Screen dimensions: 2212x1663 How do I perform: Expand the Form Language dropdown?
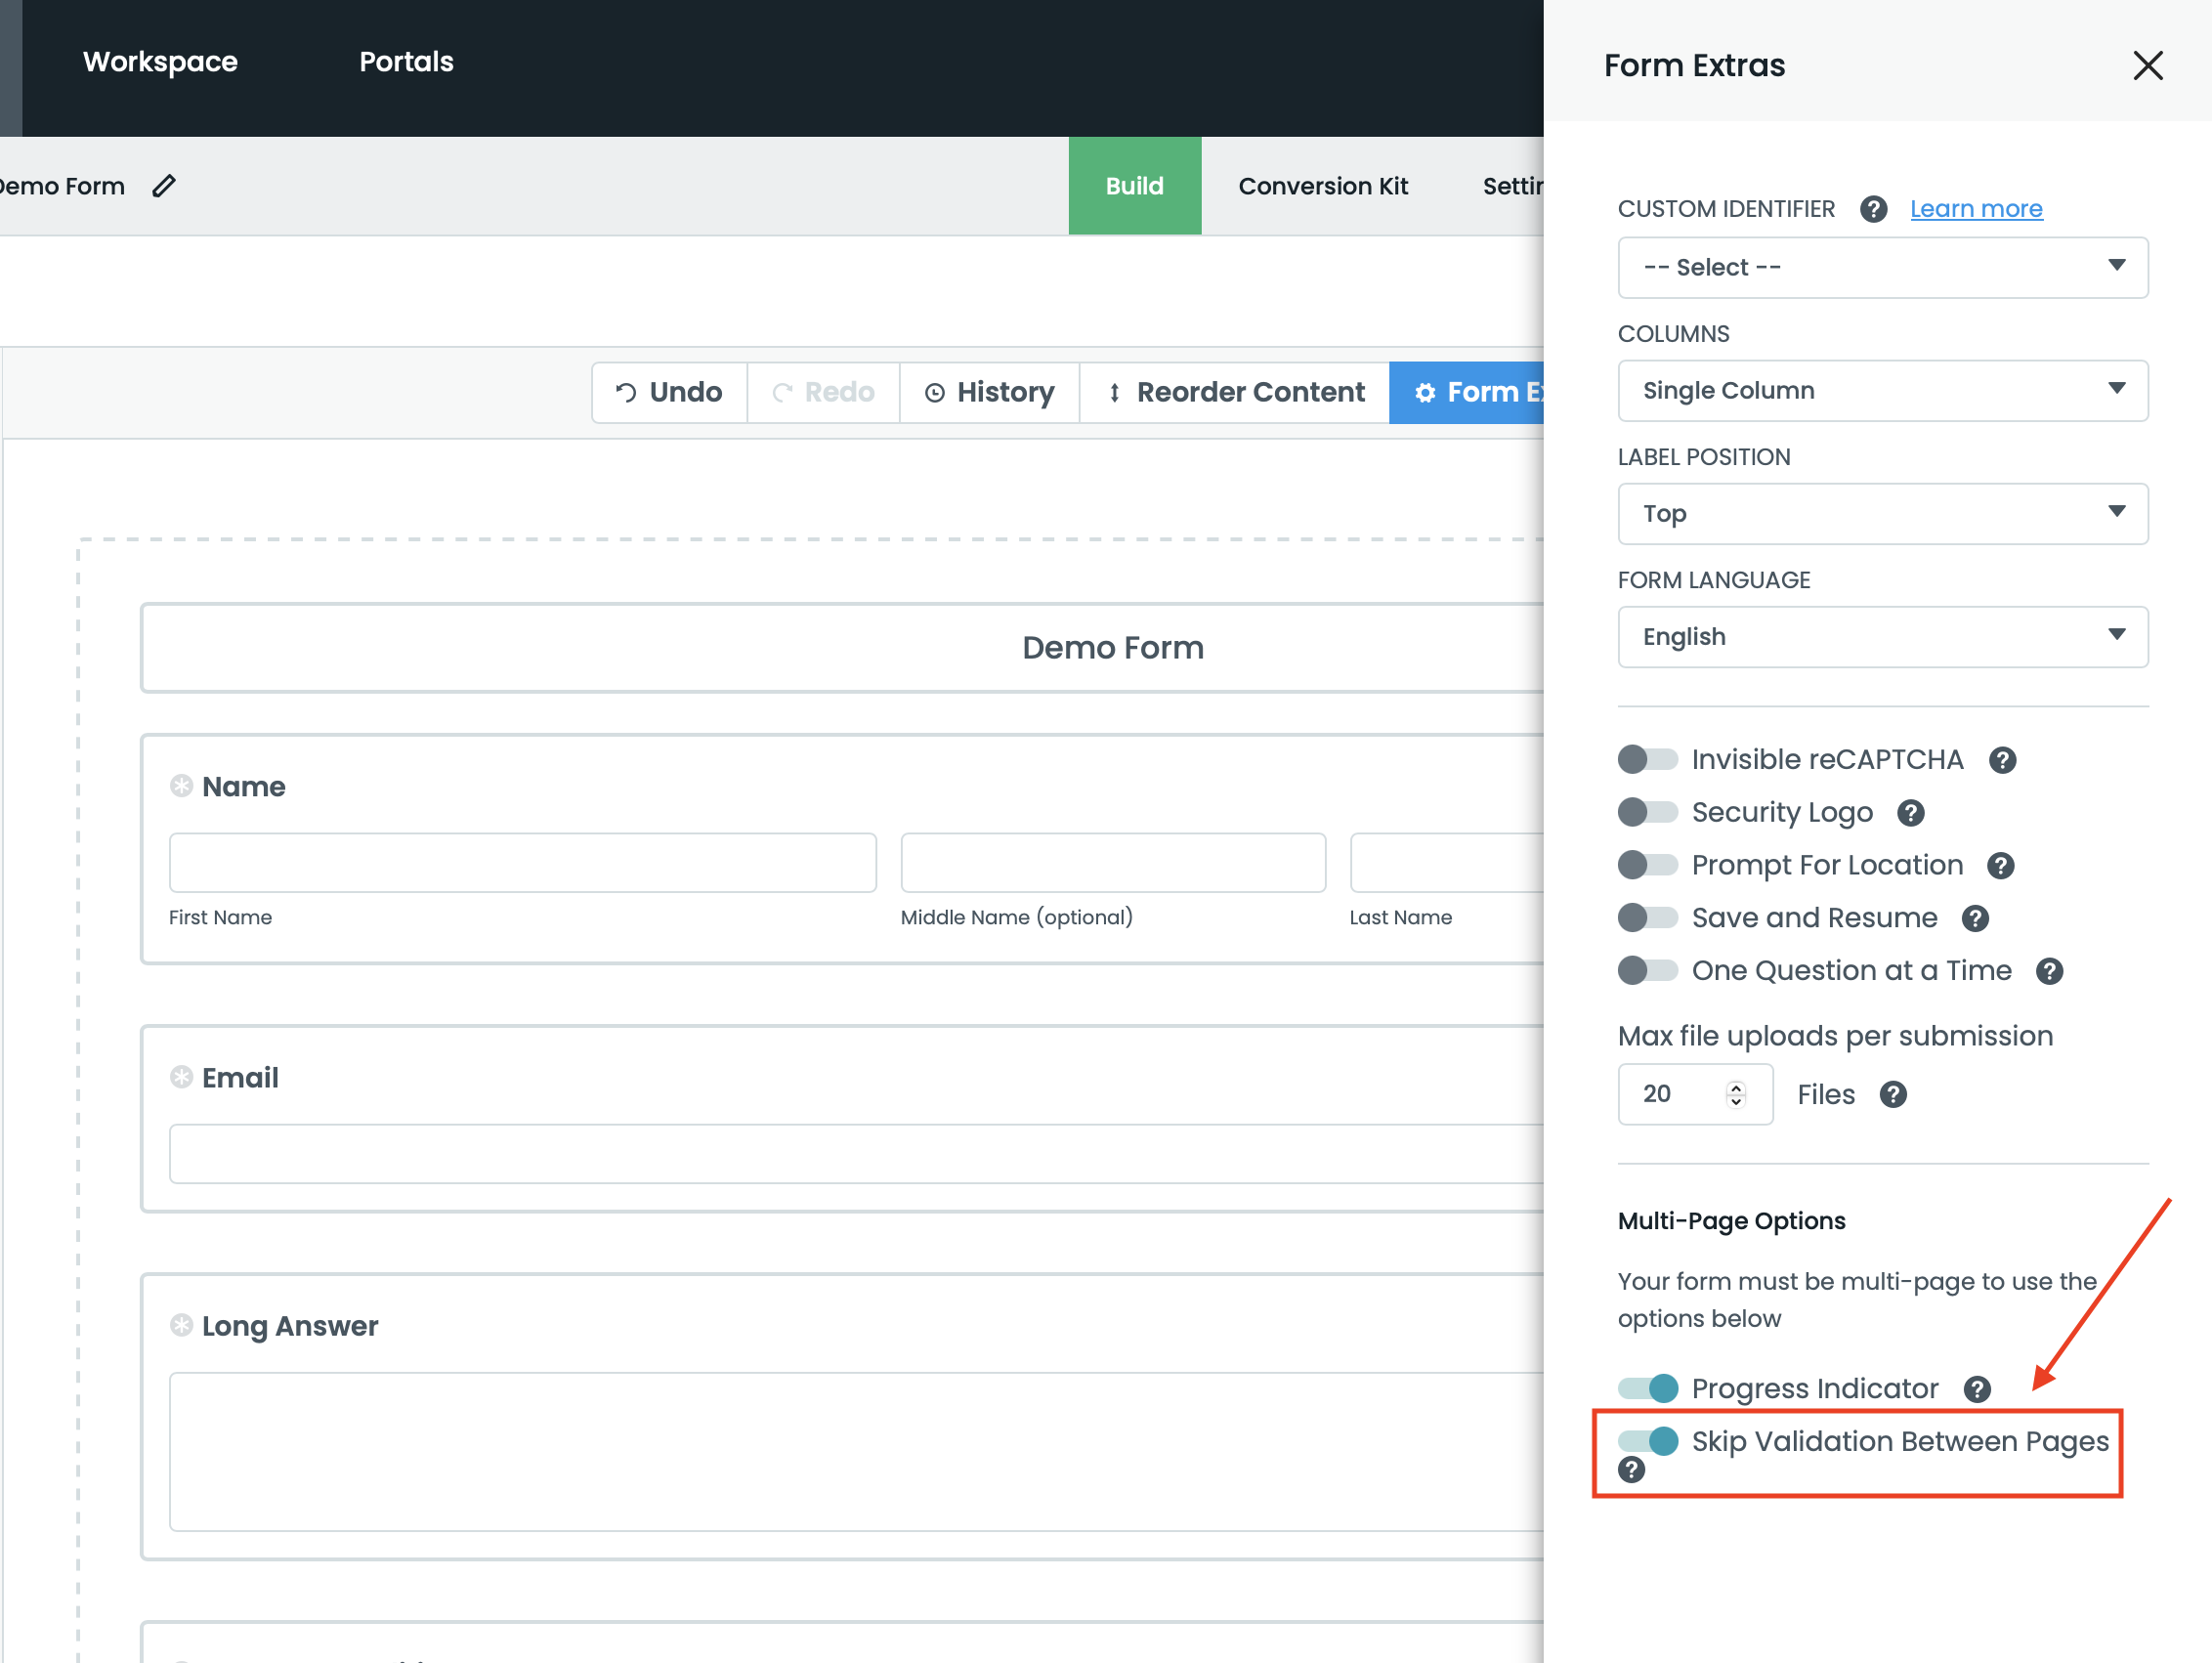[1882, 637]
